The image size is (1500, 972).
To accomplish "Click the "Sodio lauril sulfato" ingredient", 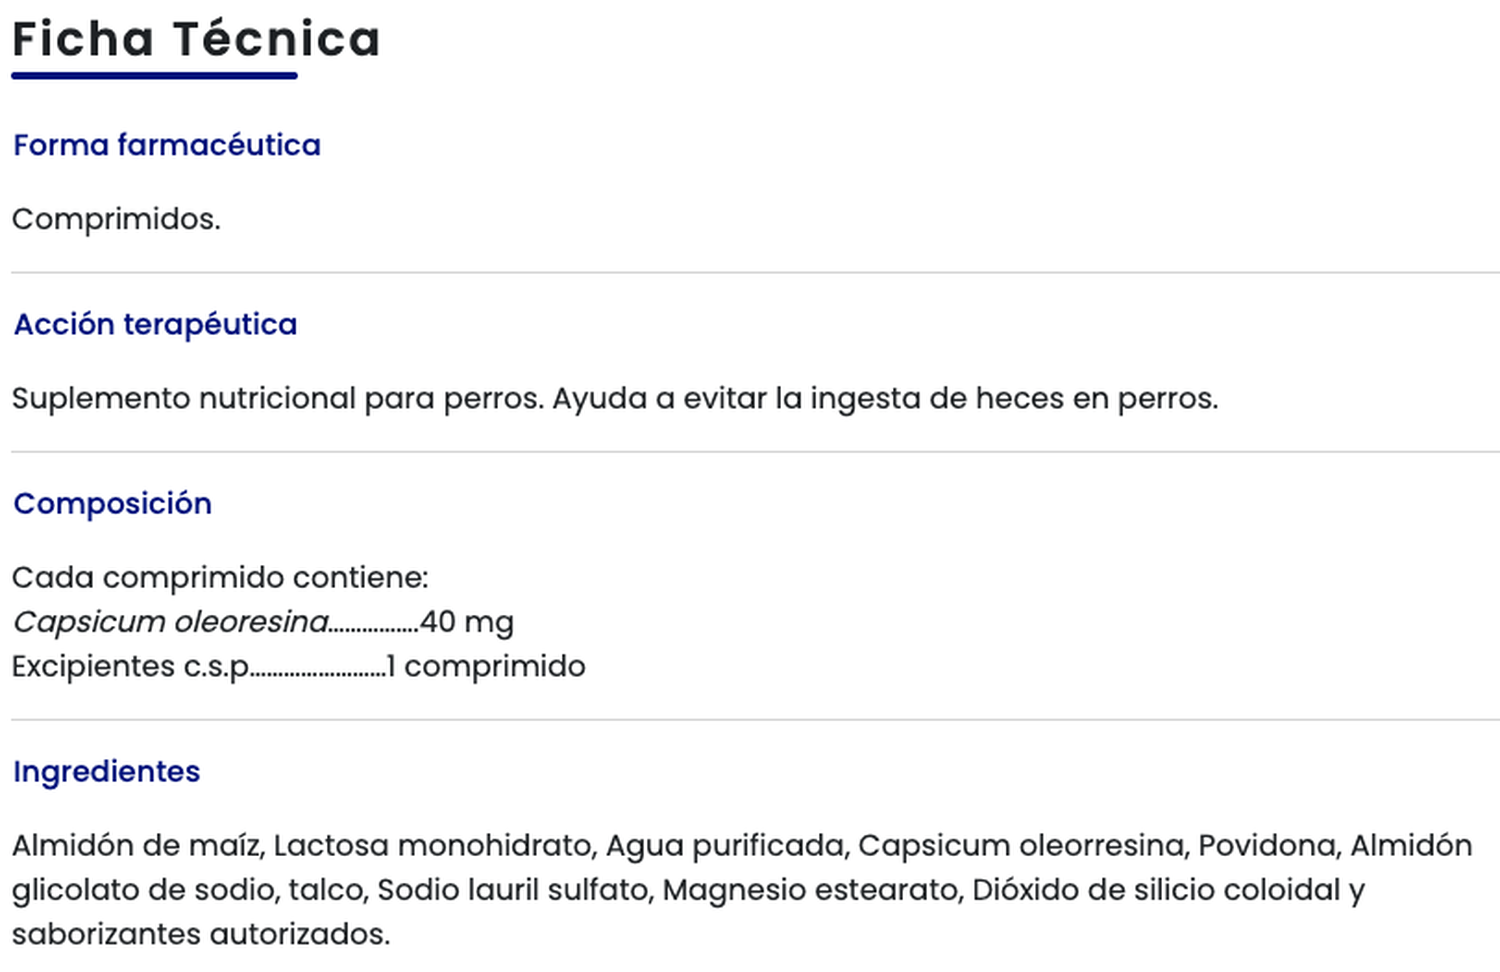I will coord(513,889).
